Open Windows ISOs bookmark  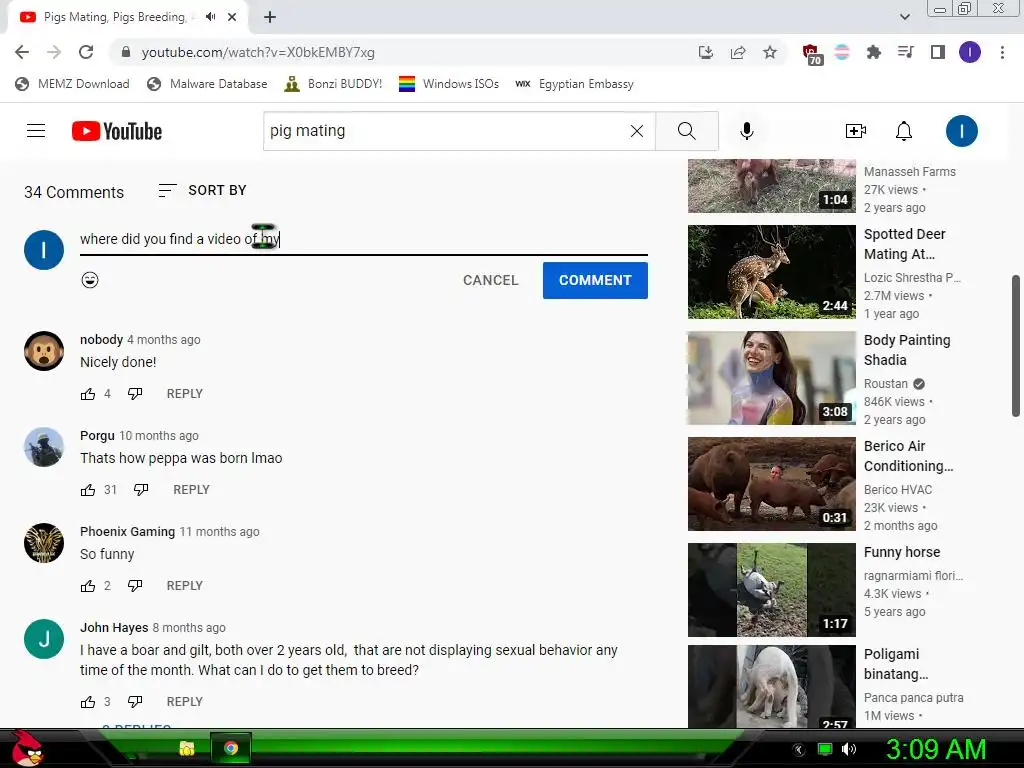(x=449, y=84)
